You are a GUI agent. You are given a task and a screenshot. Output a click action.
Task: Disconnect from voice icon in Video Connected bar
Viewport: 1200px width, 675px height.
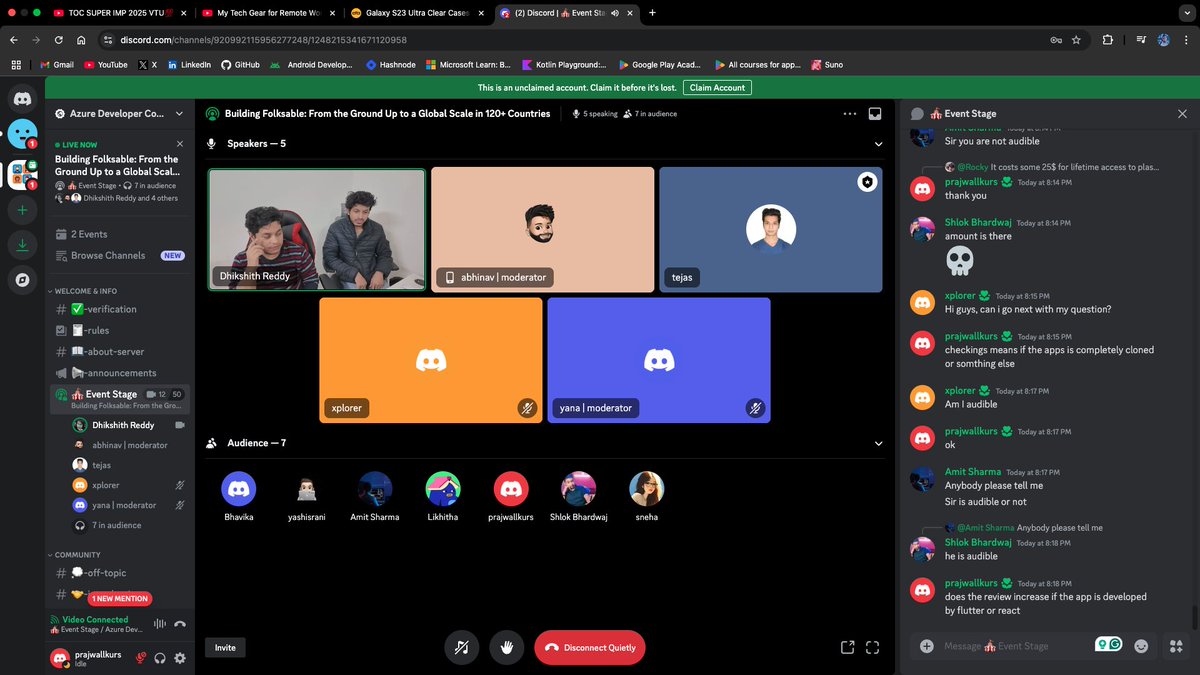pos(180,624)
